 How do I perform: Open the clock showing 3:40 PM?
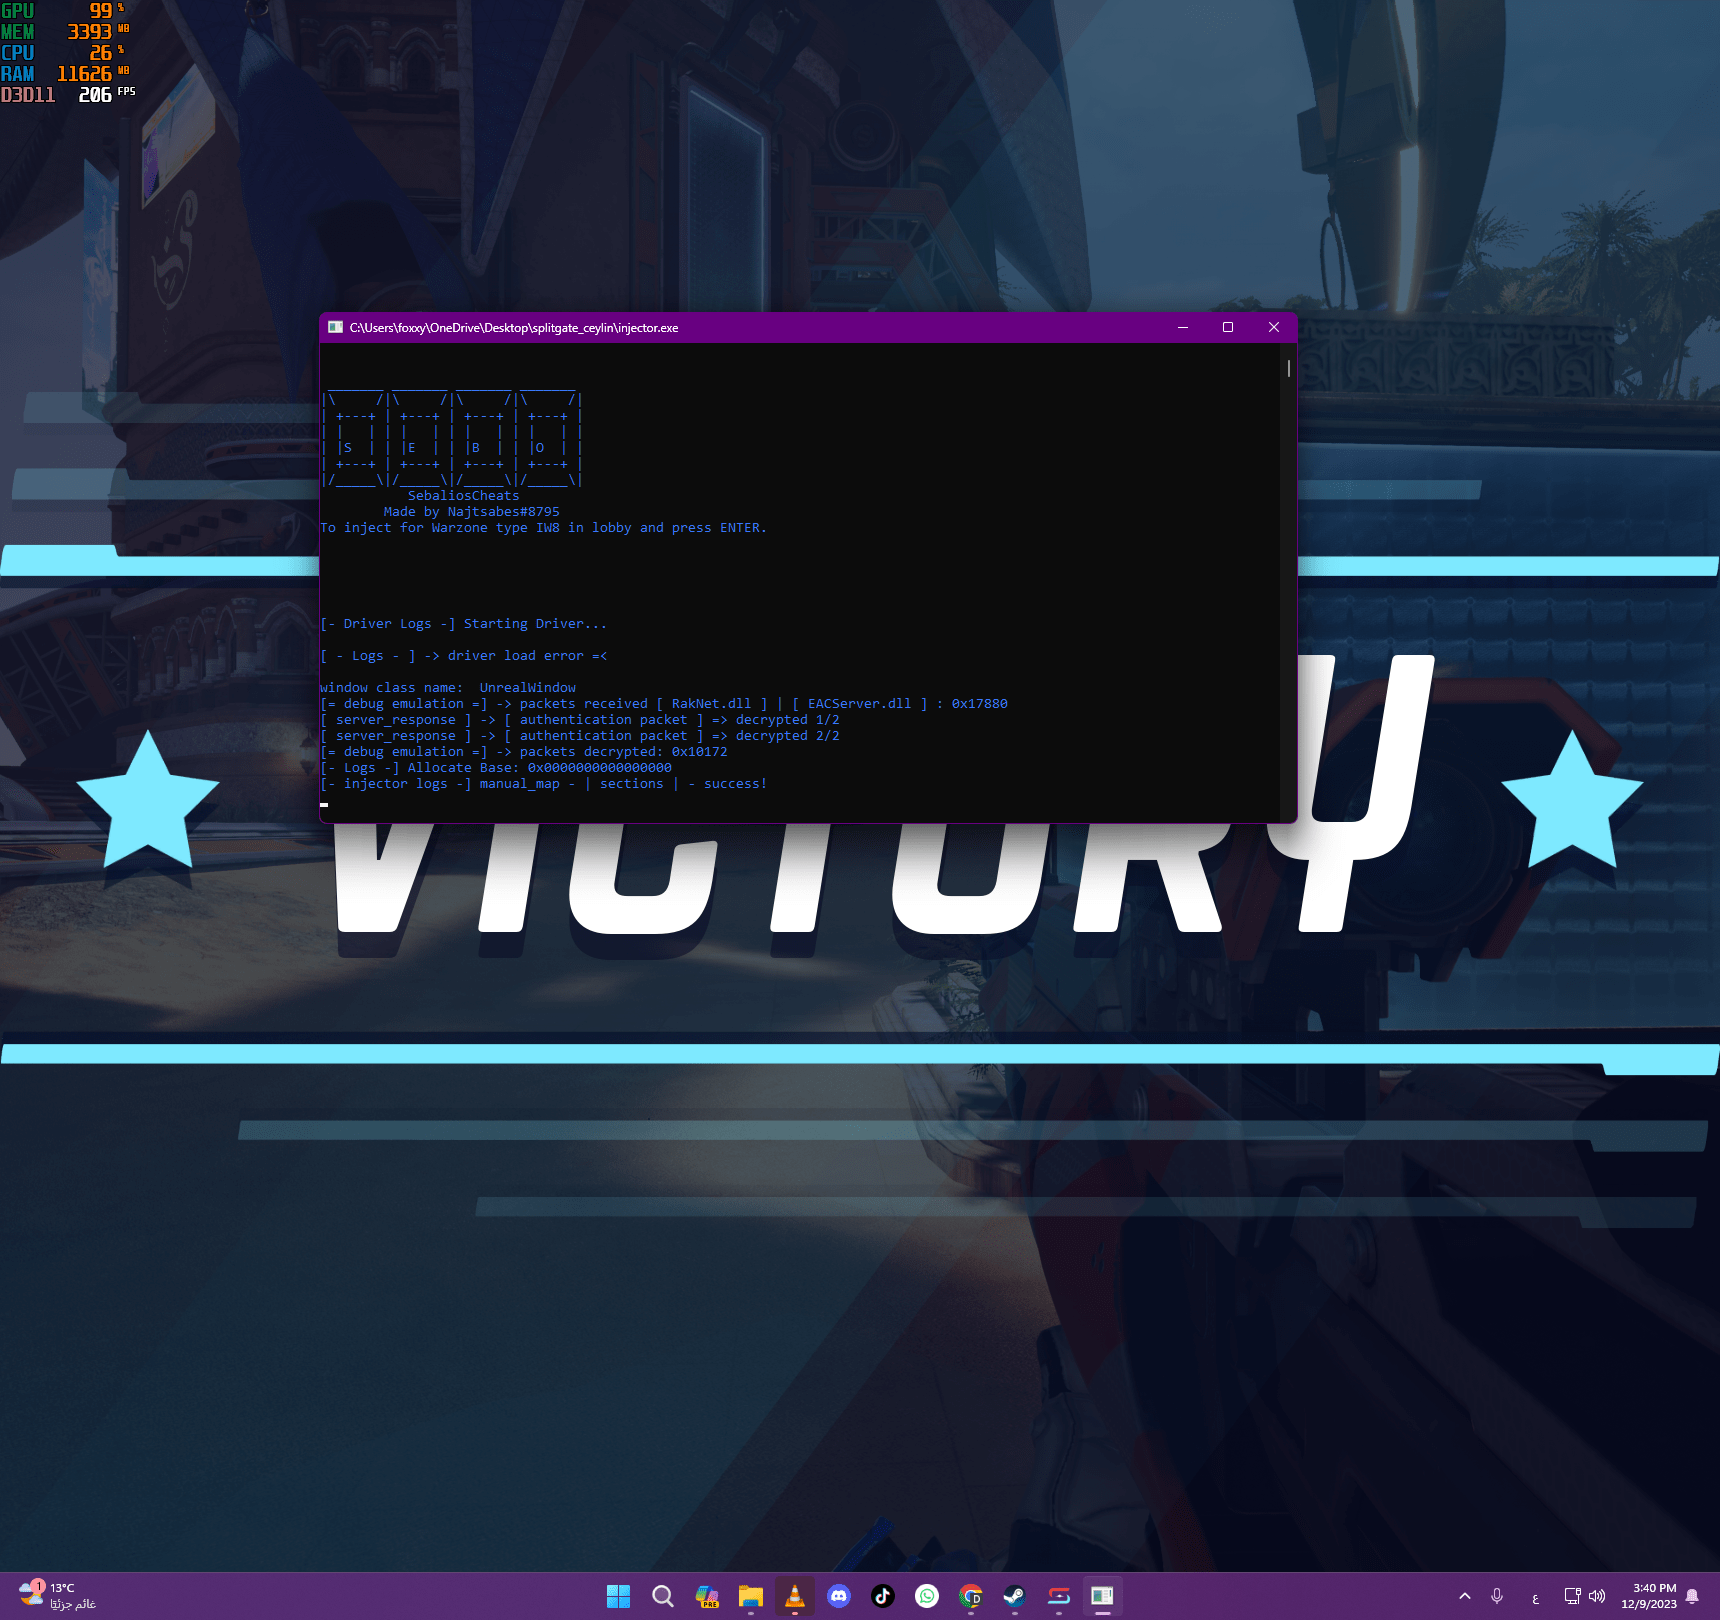pyautogui.click(x=1649, y=1596)
